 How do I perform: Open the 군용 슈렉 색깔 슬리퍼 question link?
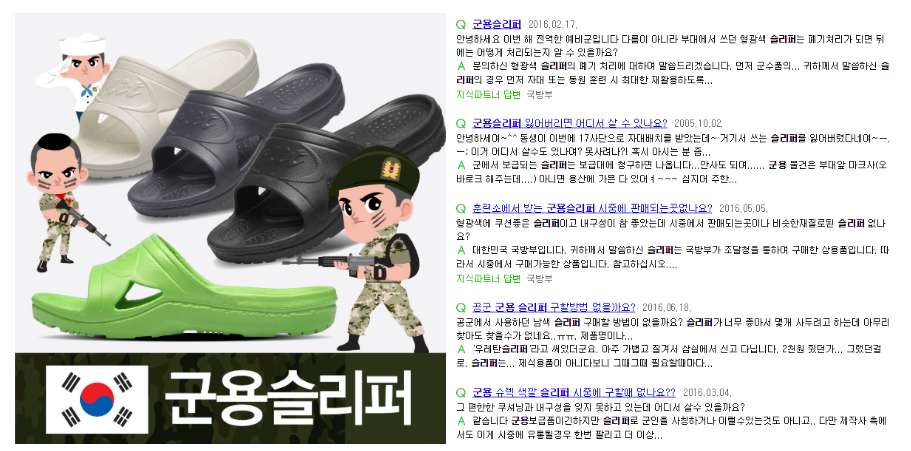pyautogui.click(x=573, y=392)
